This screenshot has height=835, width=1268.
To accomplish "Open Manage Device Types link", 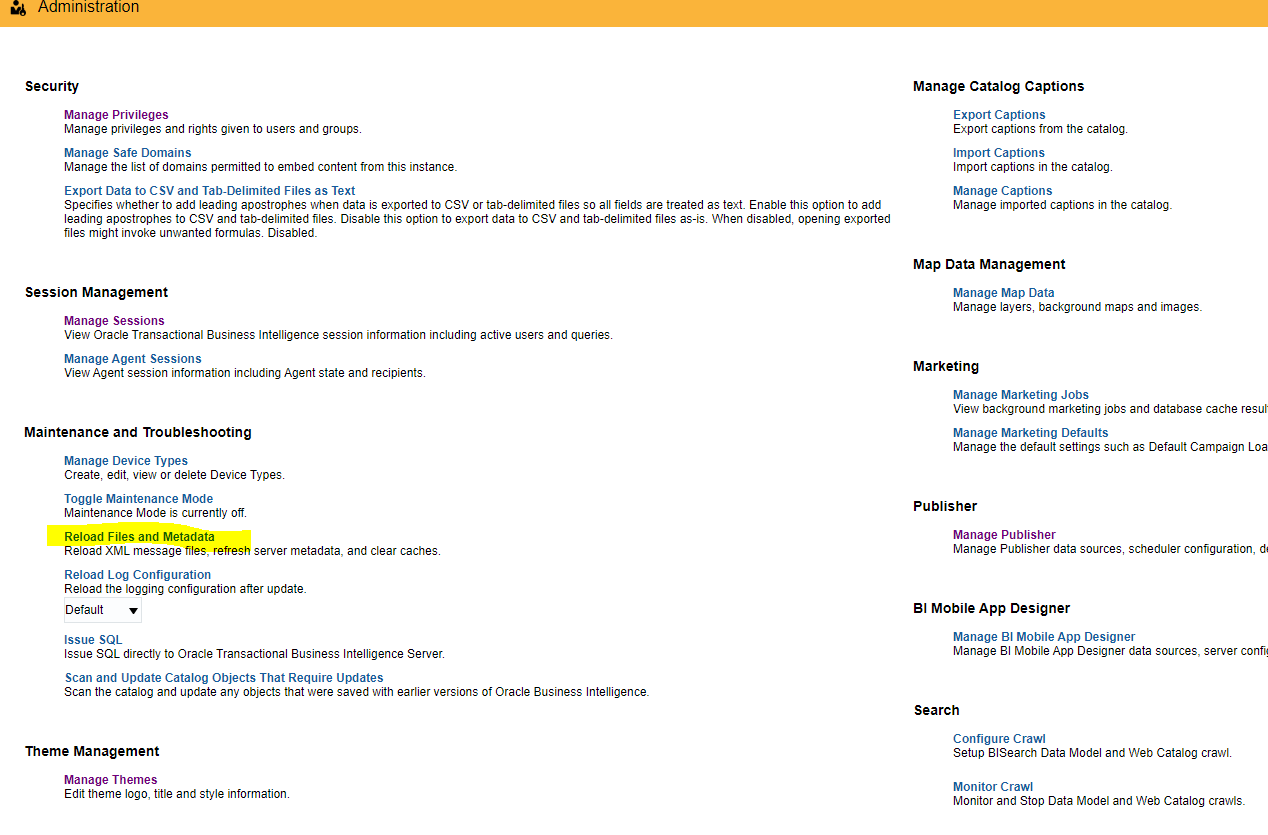I will tap(126, 461).
